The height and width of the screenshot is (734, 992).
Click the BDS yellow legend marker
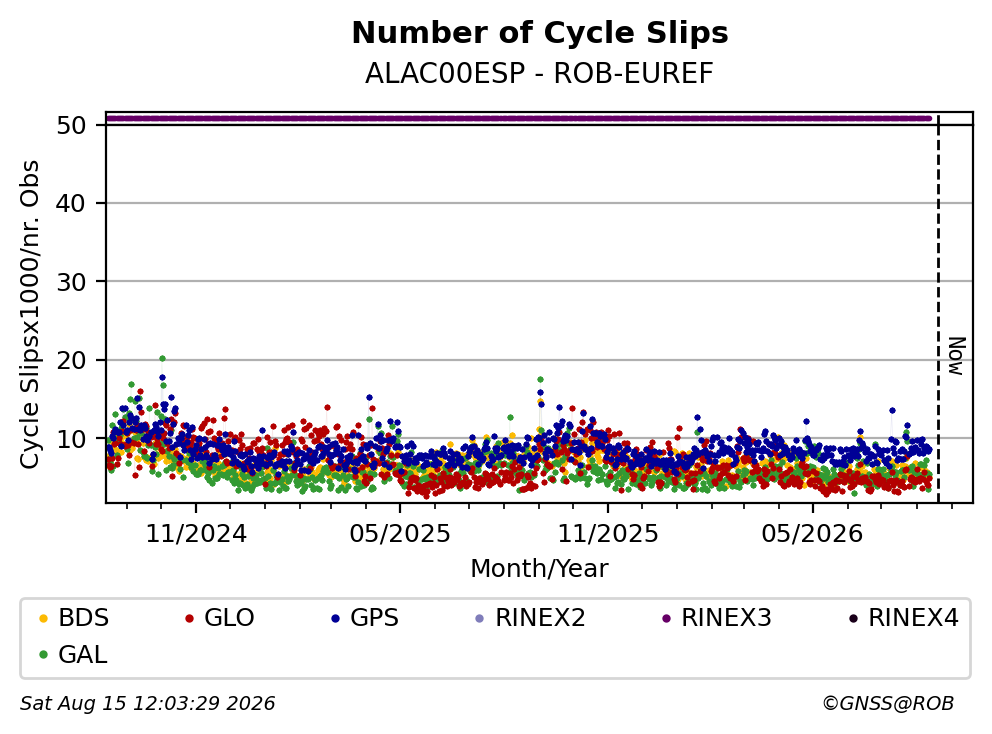click(x=43, y=618)
